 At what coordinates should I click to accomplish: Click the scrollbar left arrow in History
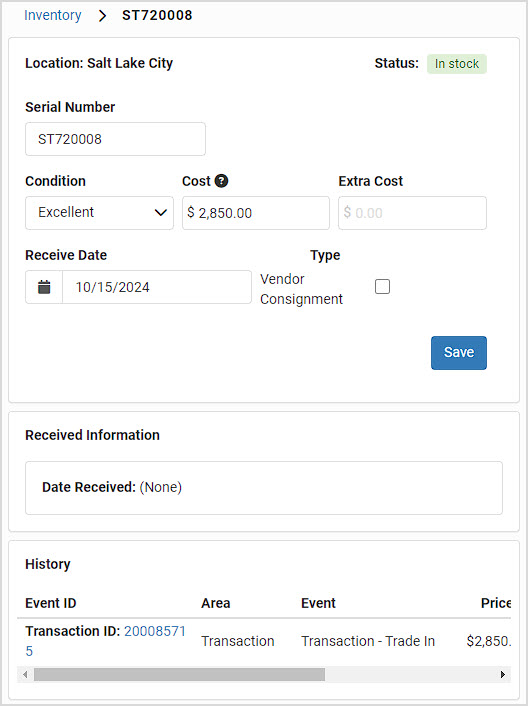(25, 674)
